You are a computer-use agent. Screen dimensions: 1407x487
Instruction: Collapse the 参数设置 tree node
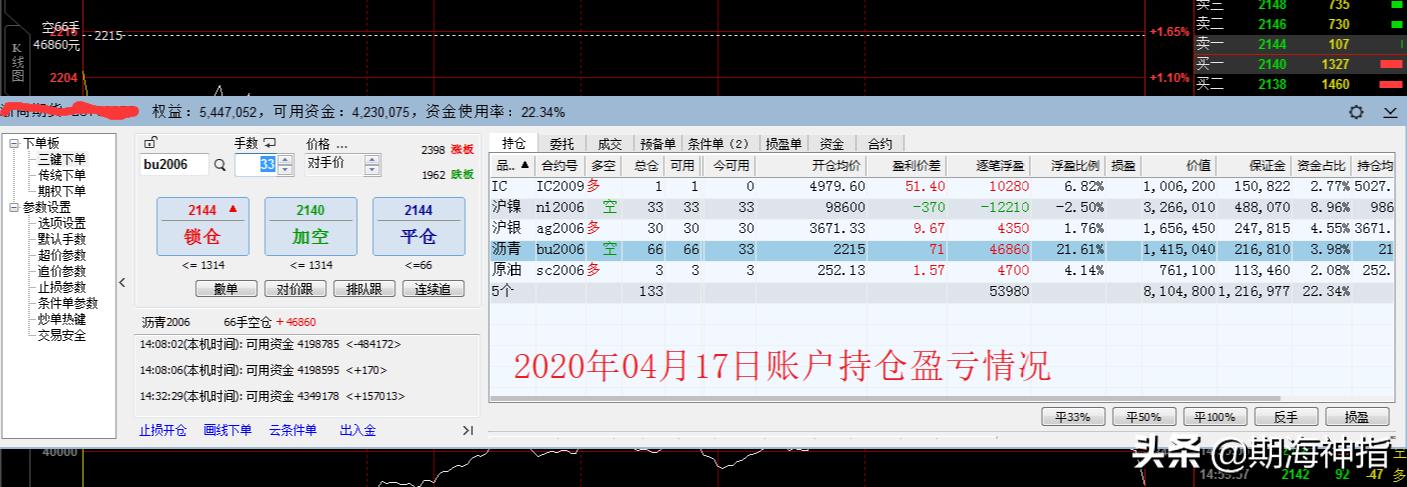click(x=14, y=207)
